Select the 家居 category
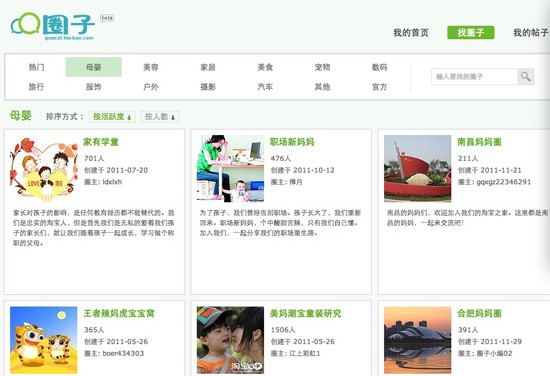 pos(208,67)
